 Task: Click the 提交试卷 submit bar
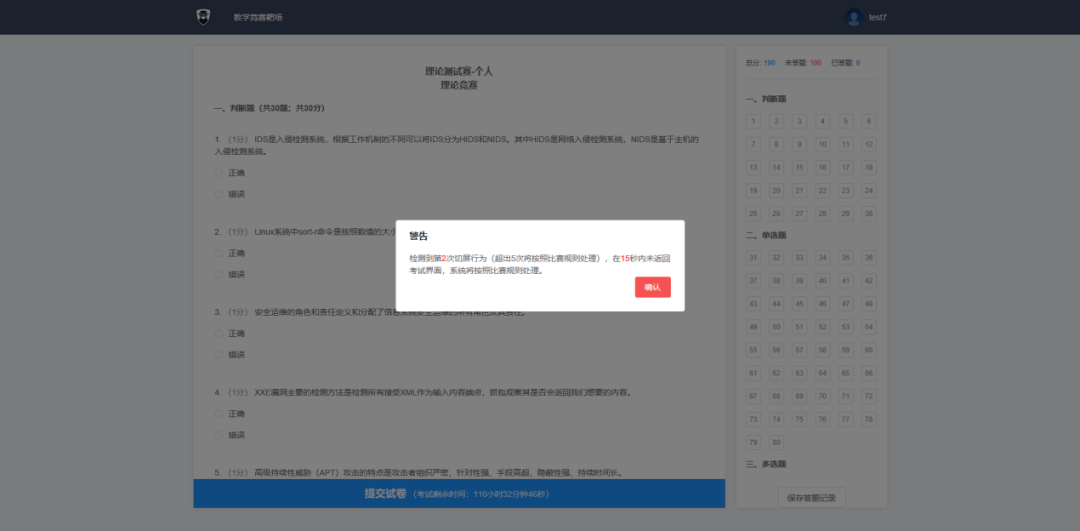[x=459, y=493]
